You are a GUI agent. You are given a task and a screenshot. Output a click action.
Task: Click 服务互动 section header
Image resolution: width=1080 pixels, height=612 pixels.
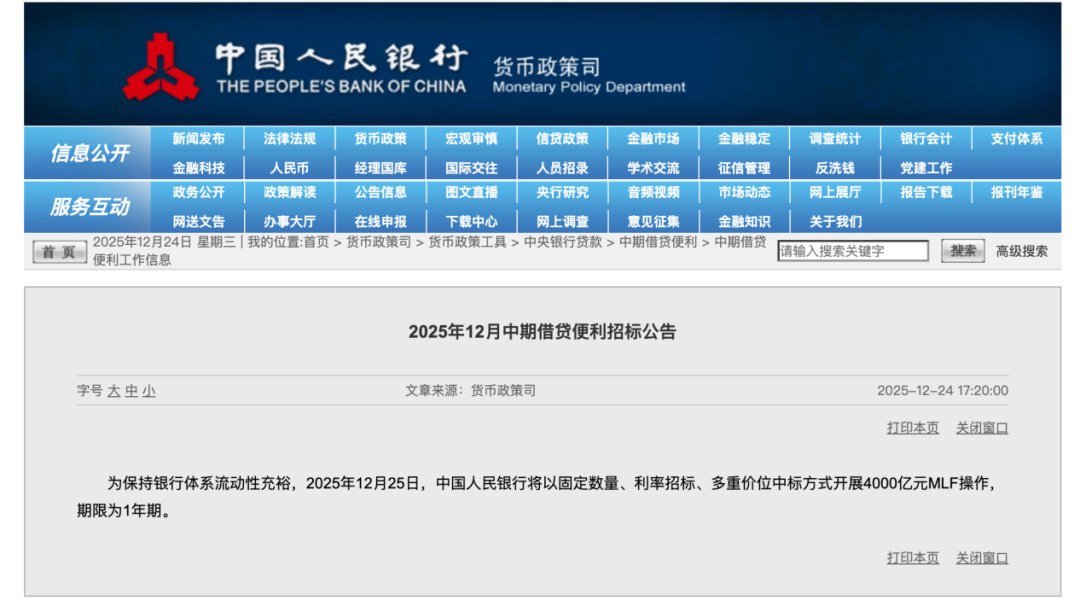click(90, 207)
